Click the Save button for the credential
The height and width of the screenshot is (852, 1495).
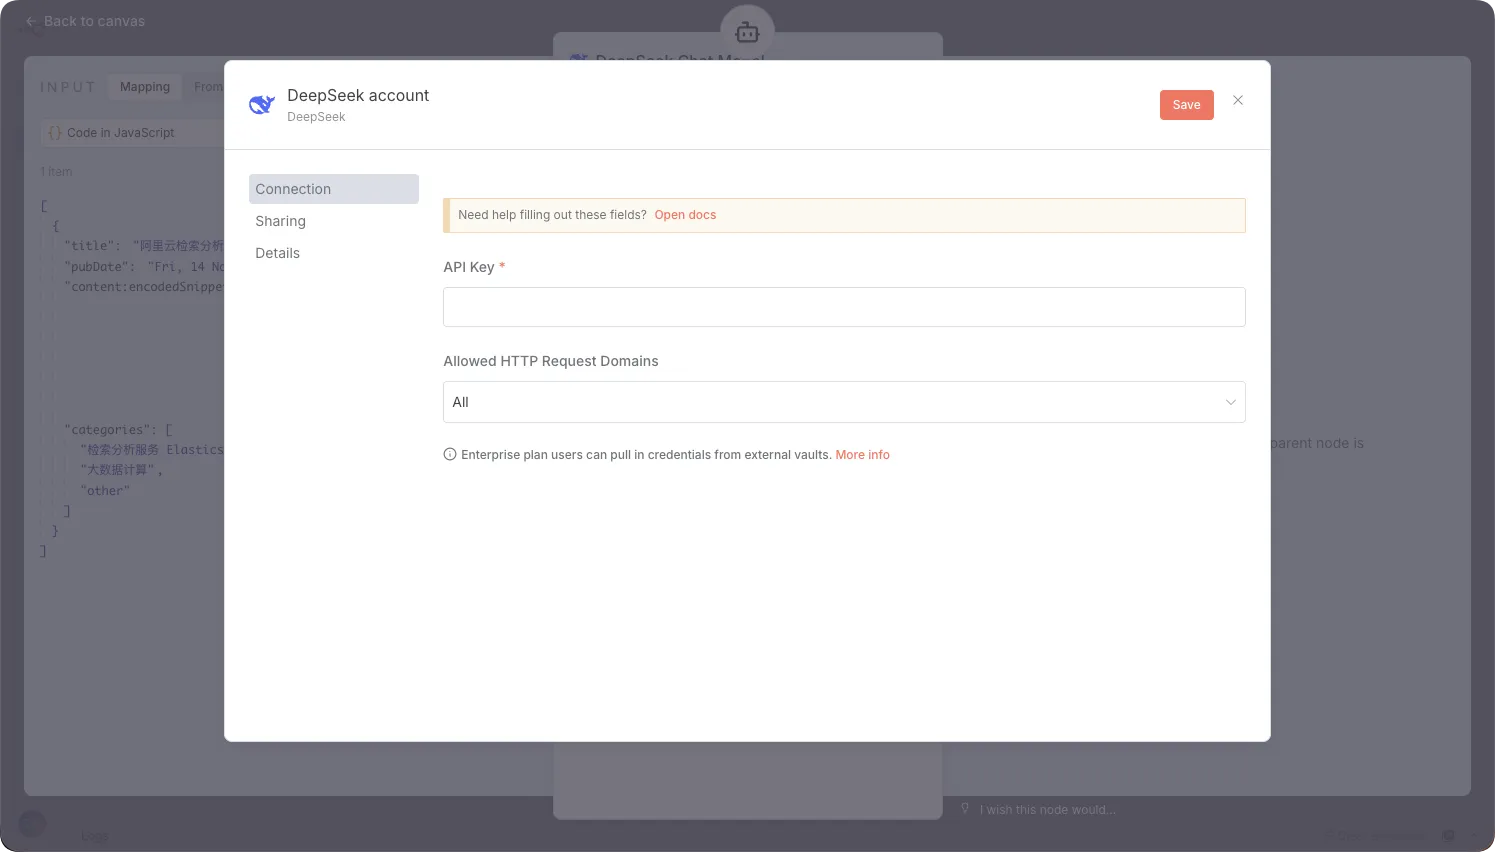point(1186,105)
